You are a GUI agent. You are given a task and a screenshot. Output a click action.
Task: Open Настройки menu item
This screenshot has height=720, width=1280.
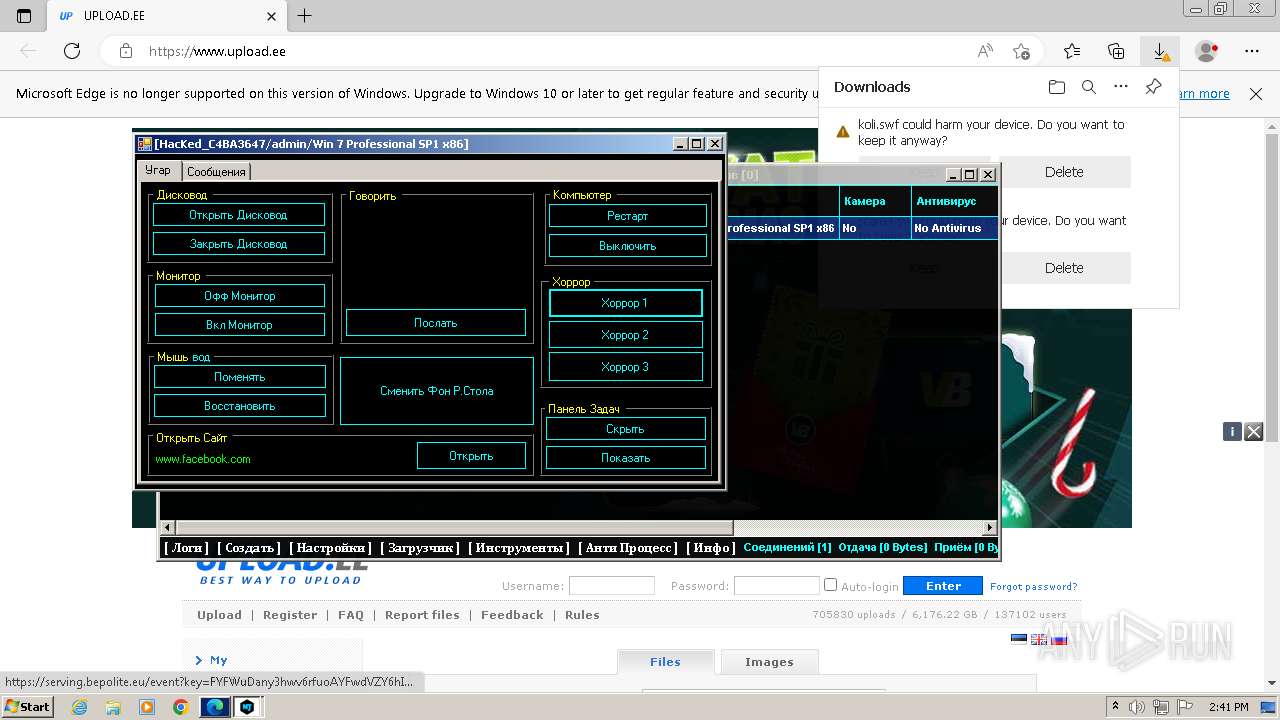coord(330,548)
